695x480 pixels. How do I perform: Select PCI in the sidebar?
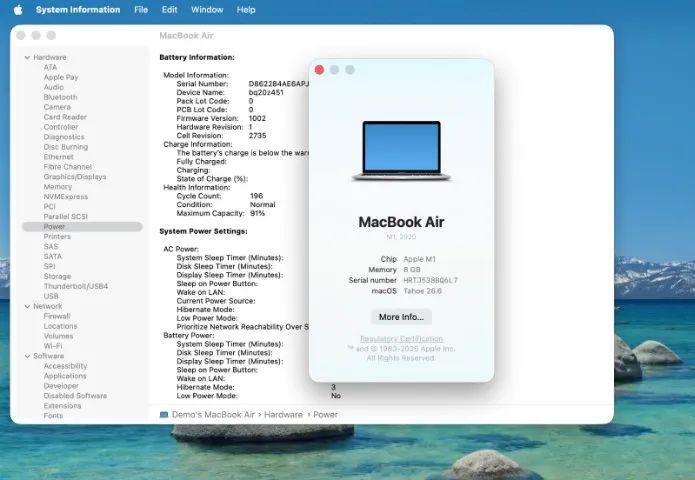click(50, 207)
